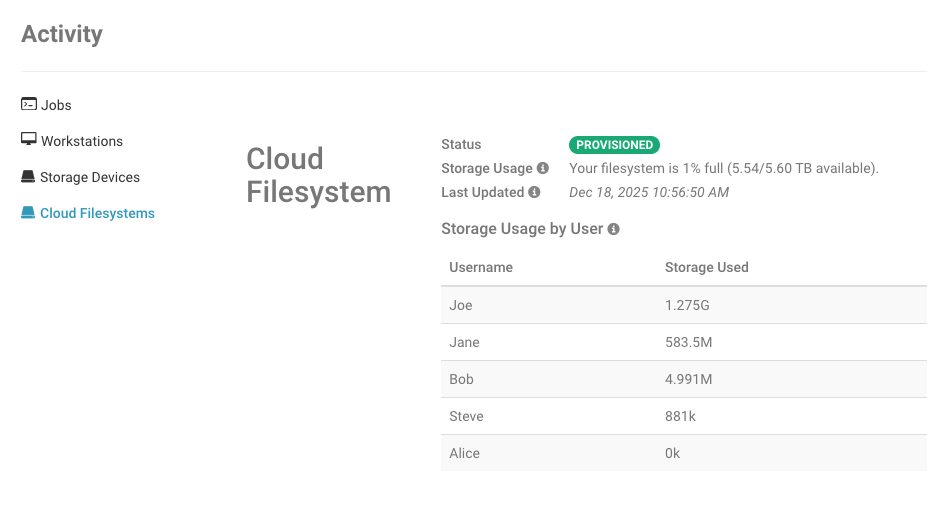Open the Jobs section
This screenshot has height=506, width=946.
tap(56, 105)
